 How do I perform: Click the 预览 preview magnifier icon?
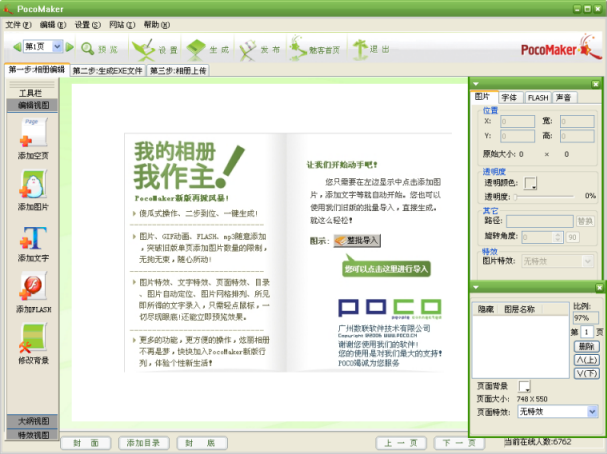[87, 49]
